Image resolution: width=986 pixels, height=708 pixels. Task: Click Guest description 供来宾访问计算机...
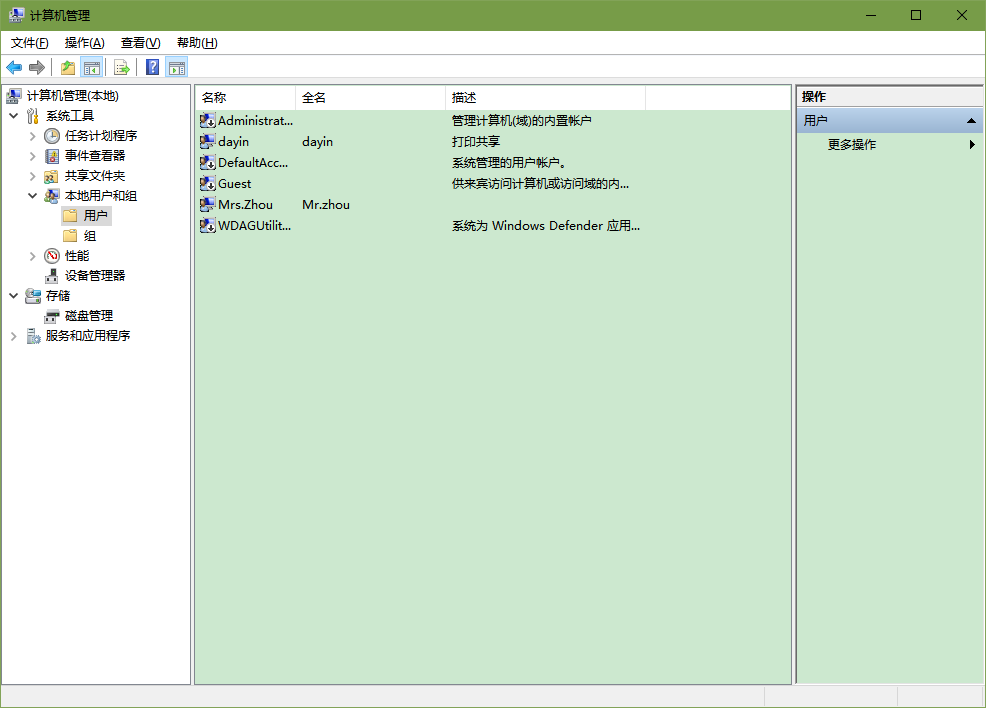coord(540,184)
